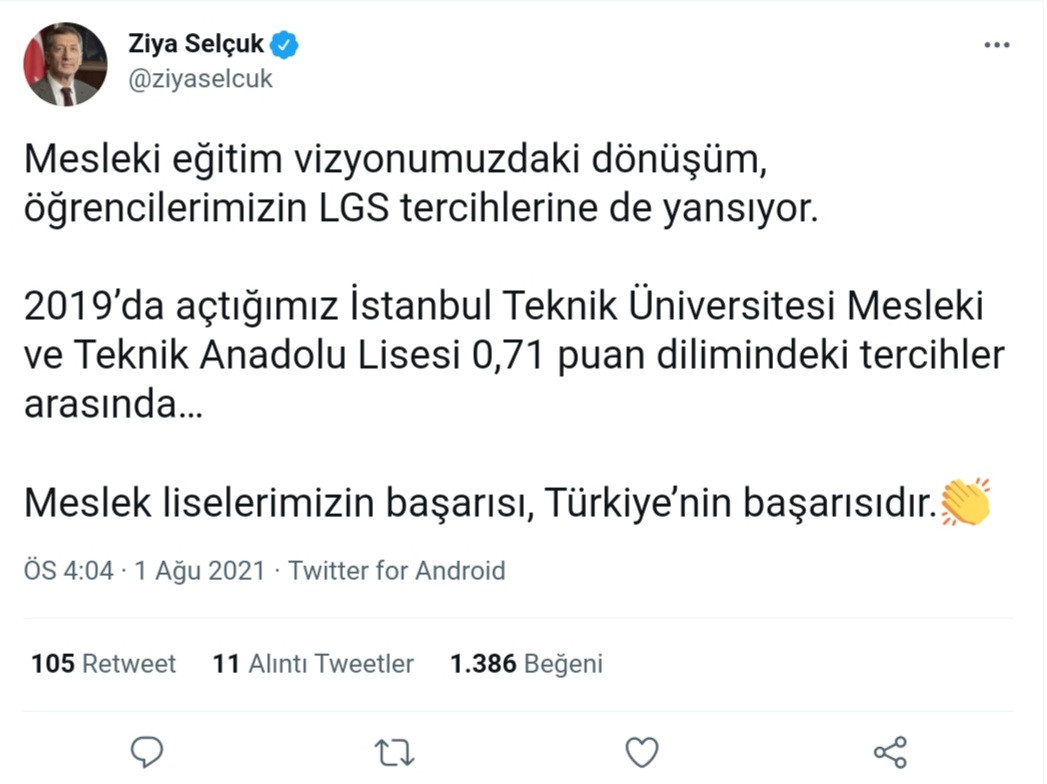Click the heart icon to unlike later
Viewport: 1047px width, 784px height.
coord(641,750)
